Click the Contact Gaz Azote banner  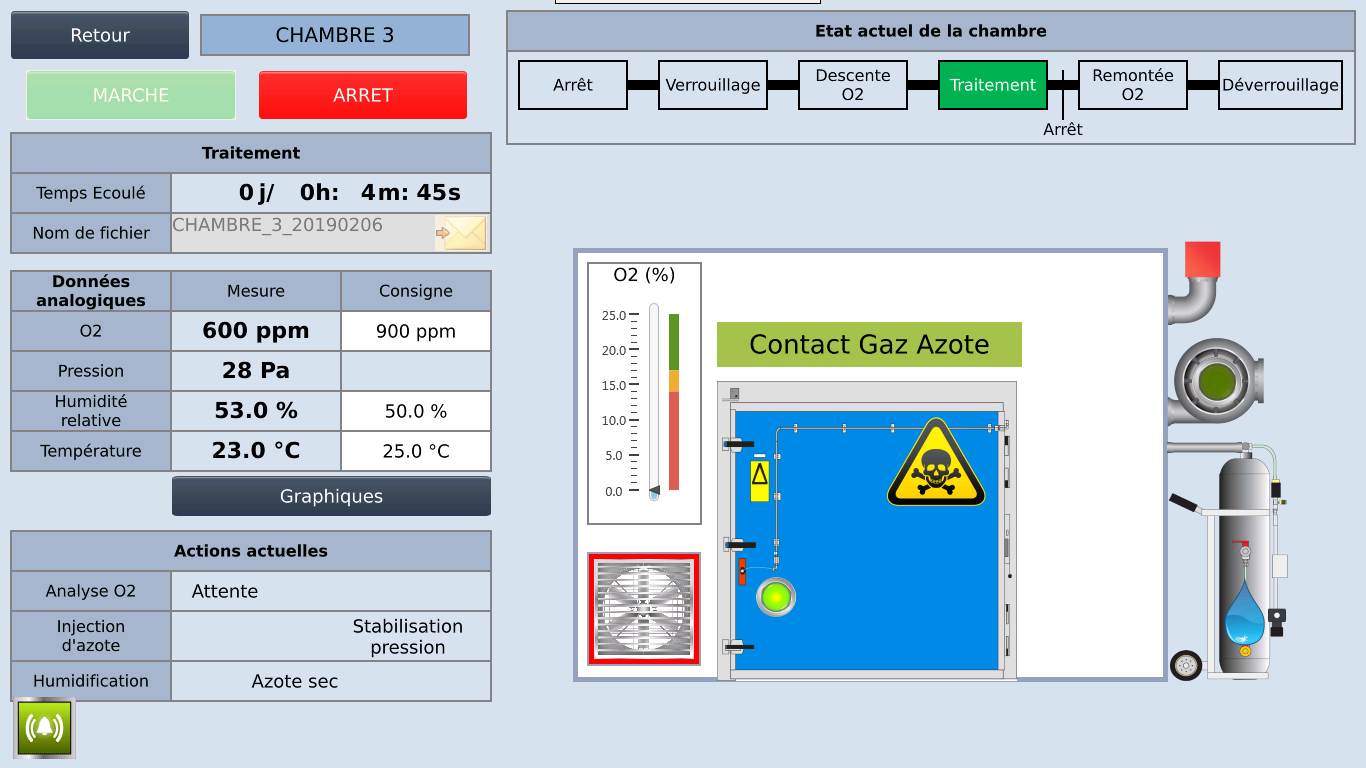click(869, 345)
